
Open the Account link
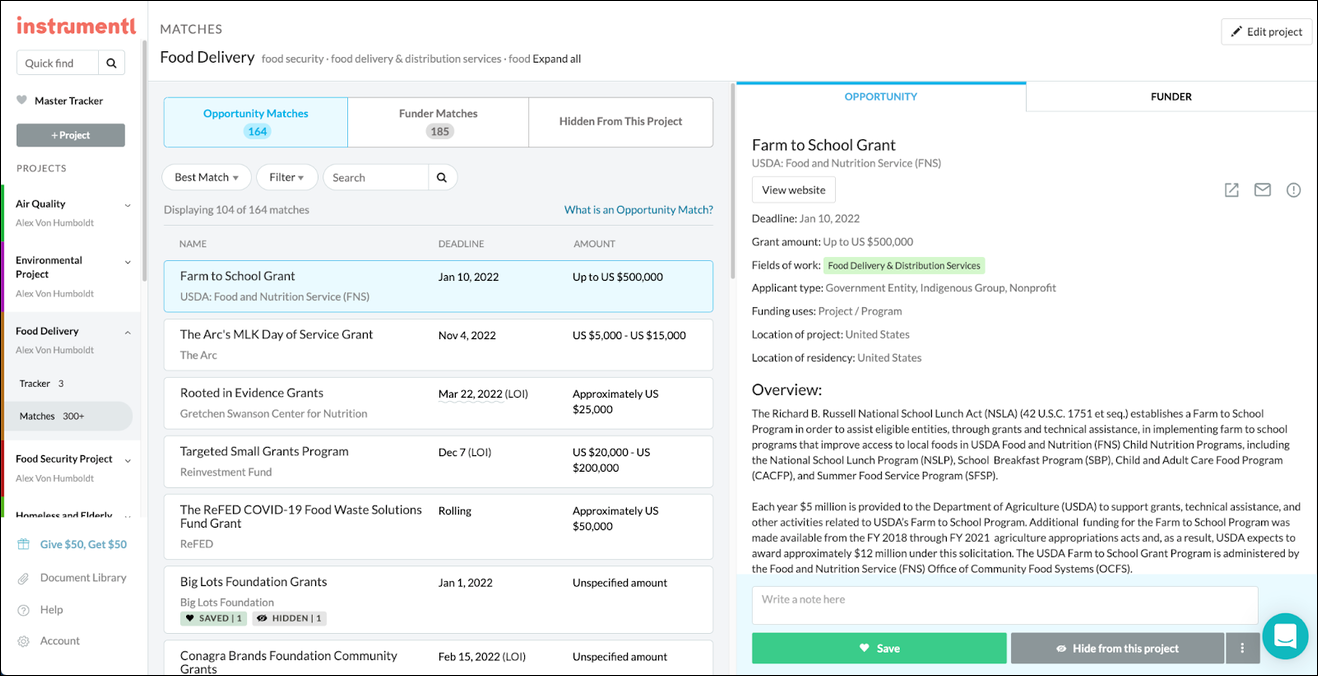(60, 641)
